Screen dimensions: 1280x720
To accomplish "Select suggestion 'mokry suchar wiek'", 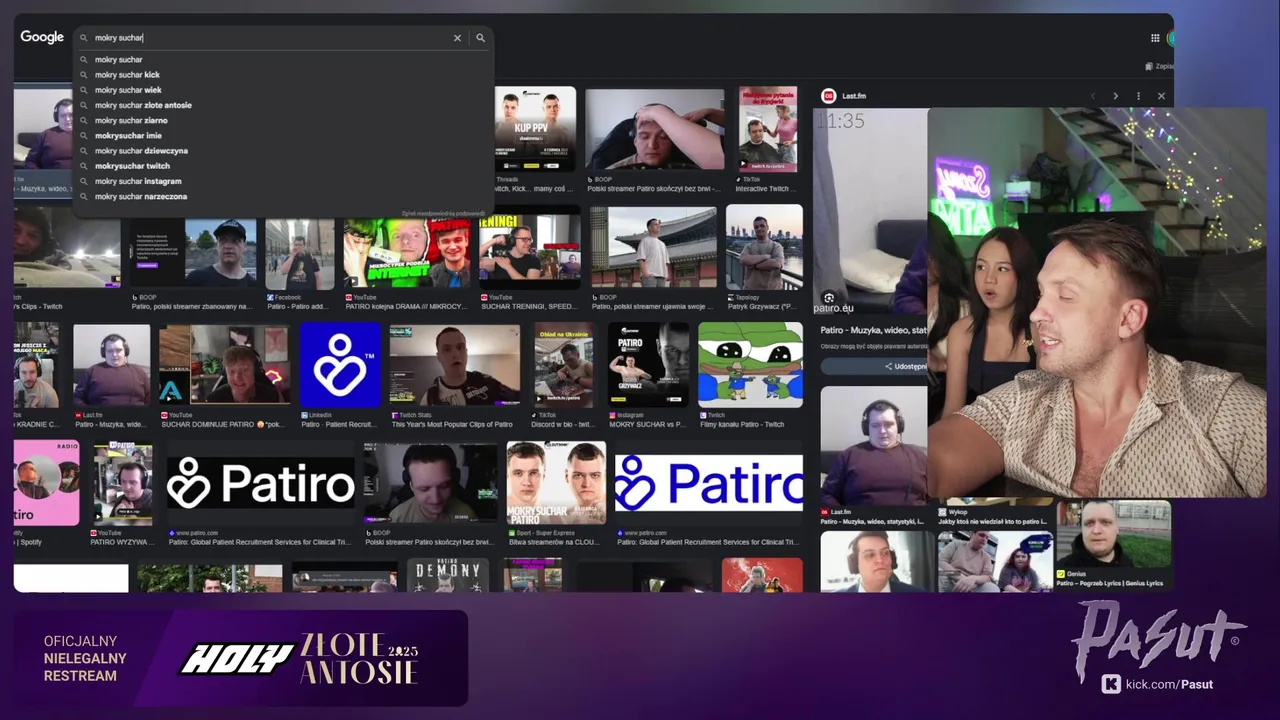I will [282, 90].
